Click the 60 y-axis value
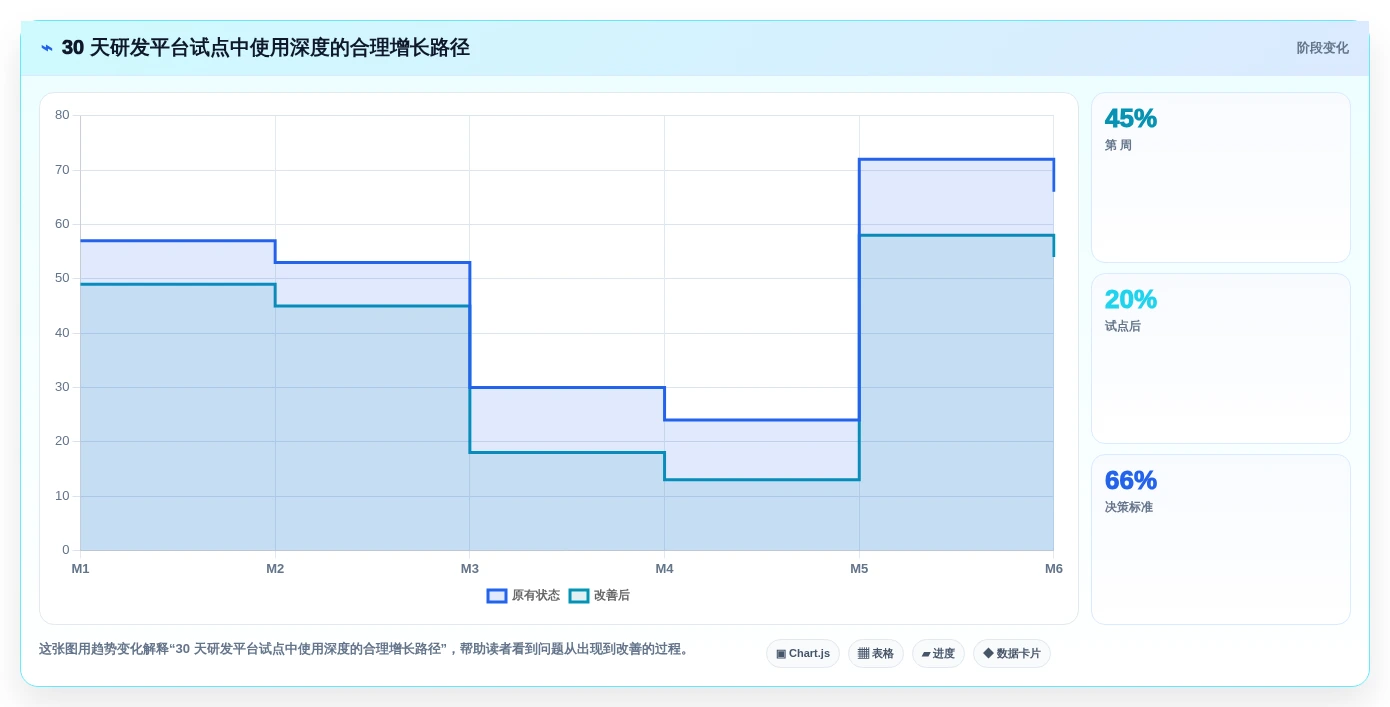This screenshot has height=707, width=1390. click(62, 224)
